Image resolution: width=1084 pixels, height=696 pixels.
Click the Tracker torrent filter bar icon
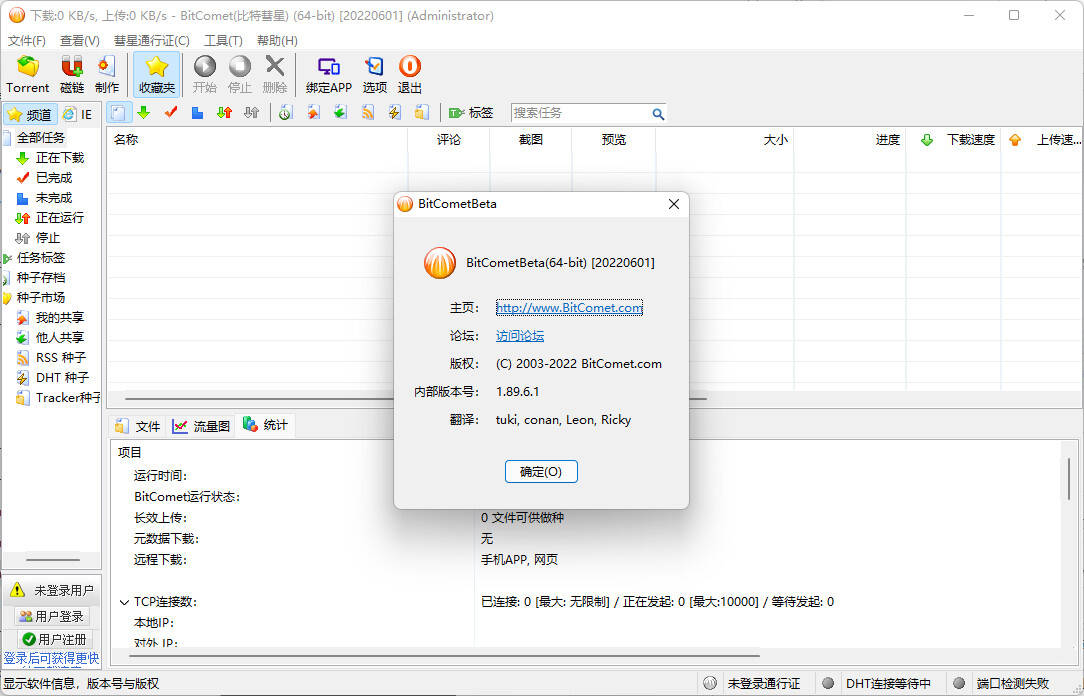point(422,113)
